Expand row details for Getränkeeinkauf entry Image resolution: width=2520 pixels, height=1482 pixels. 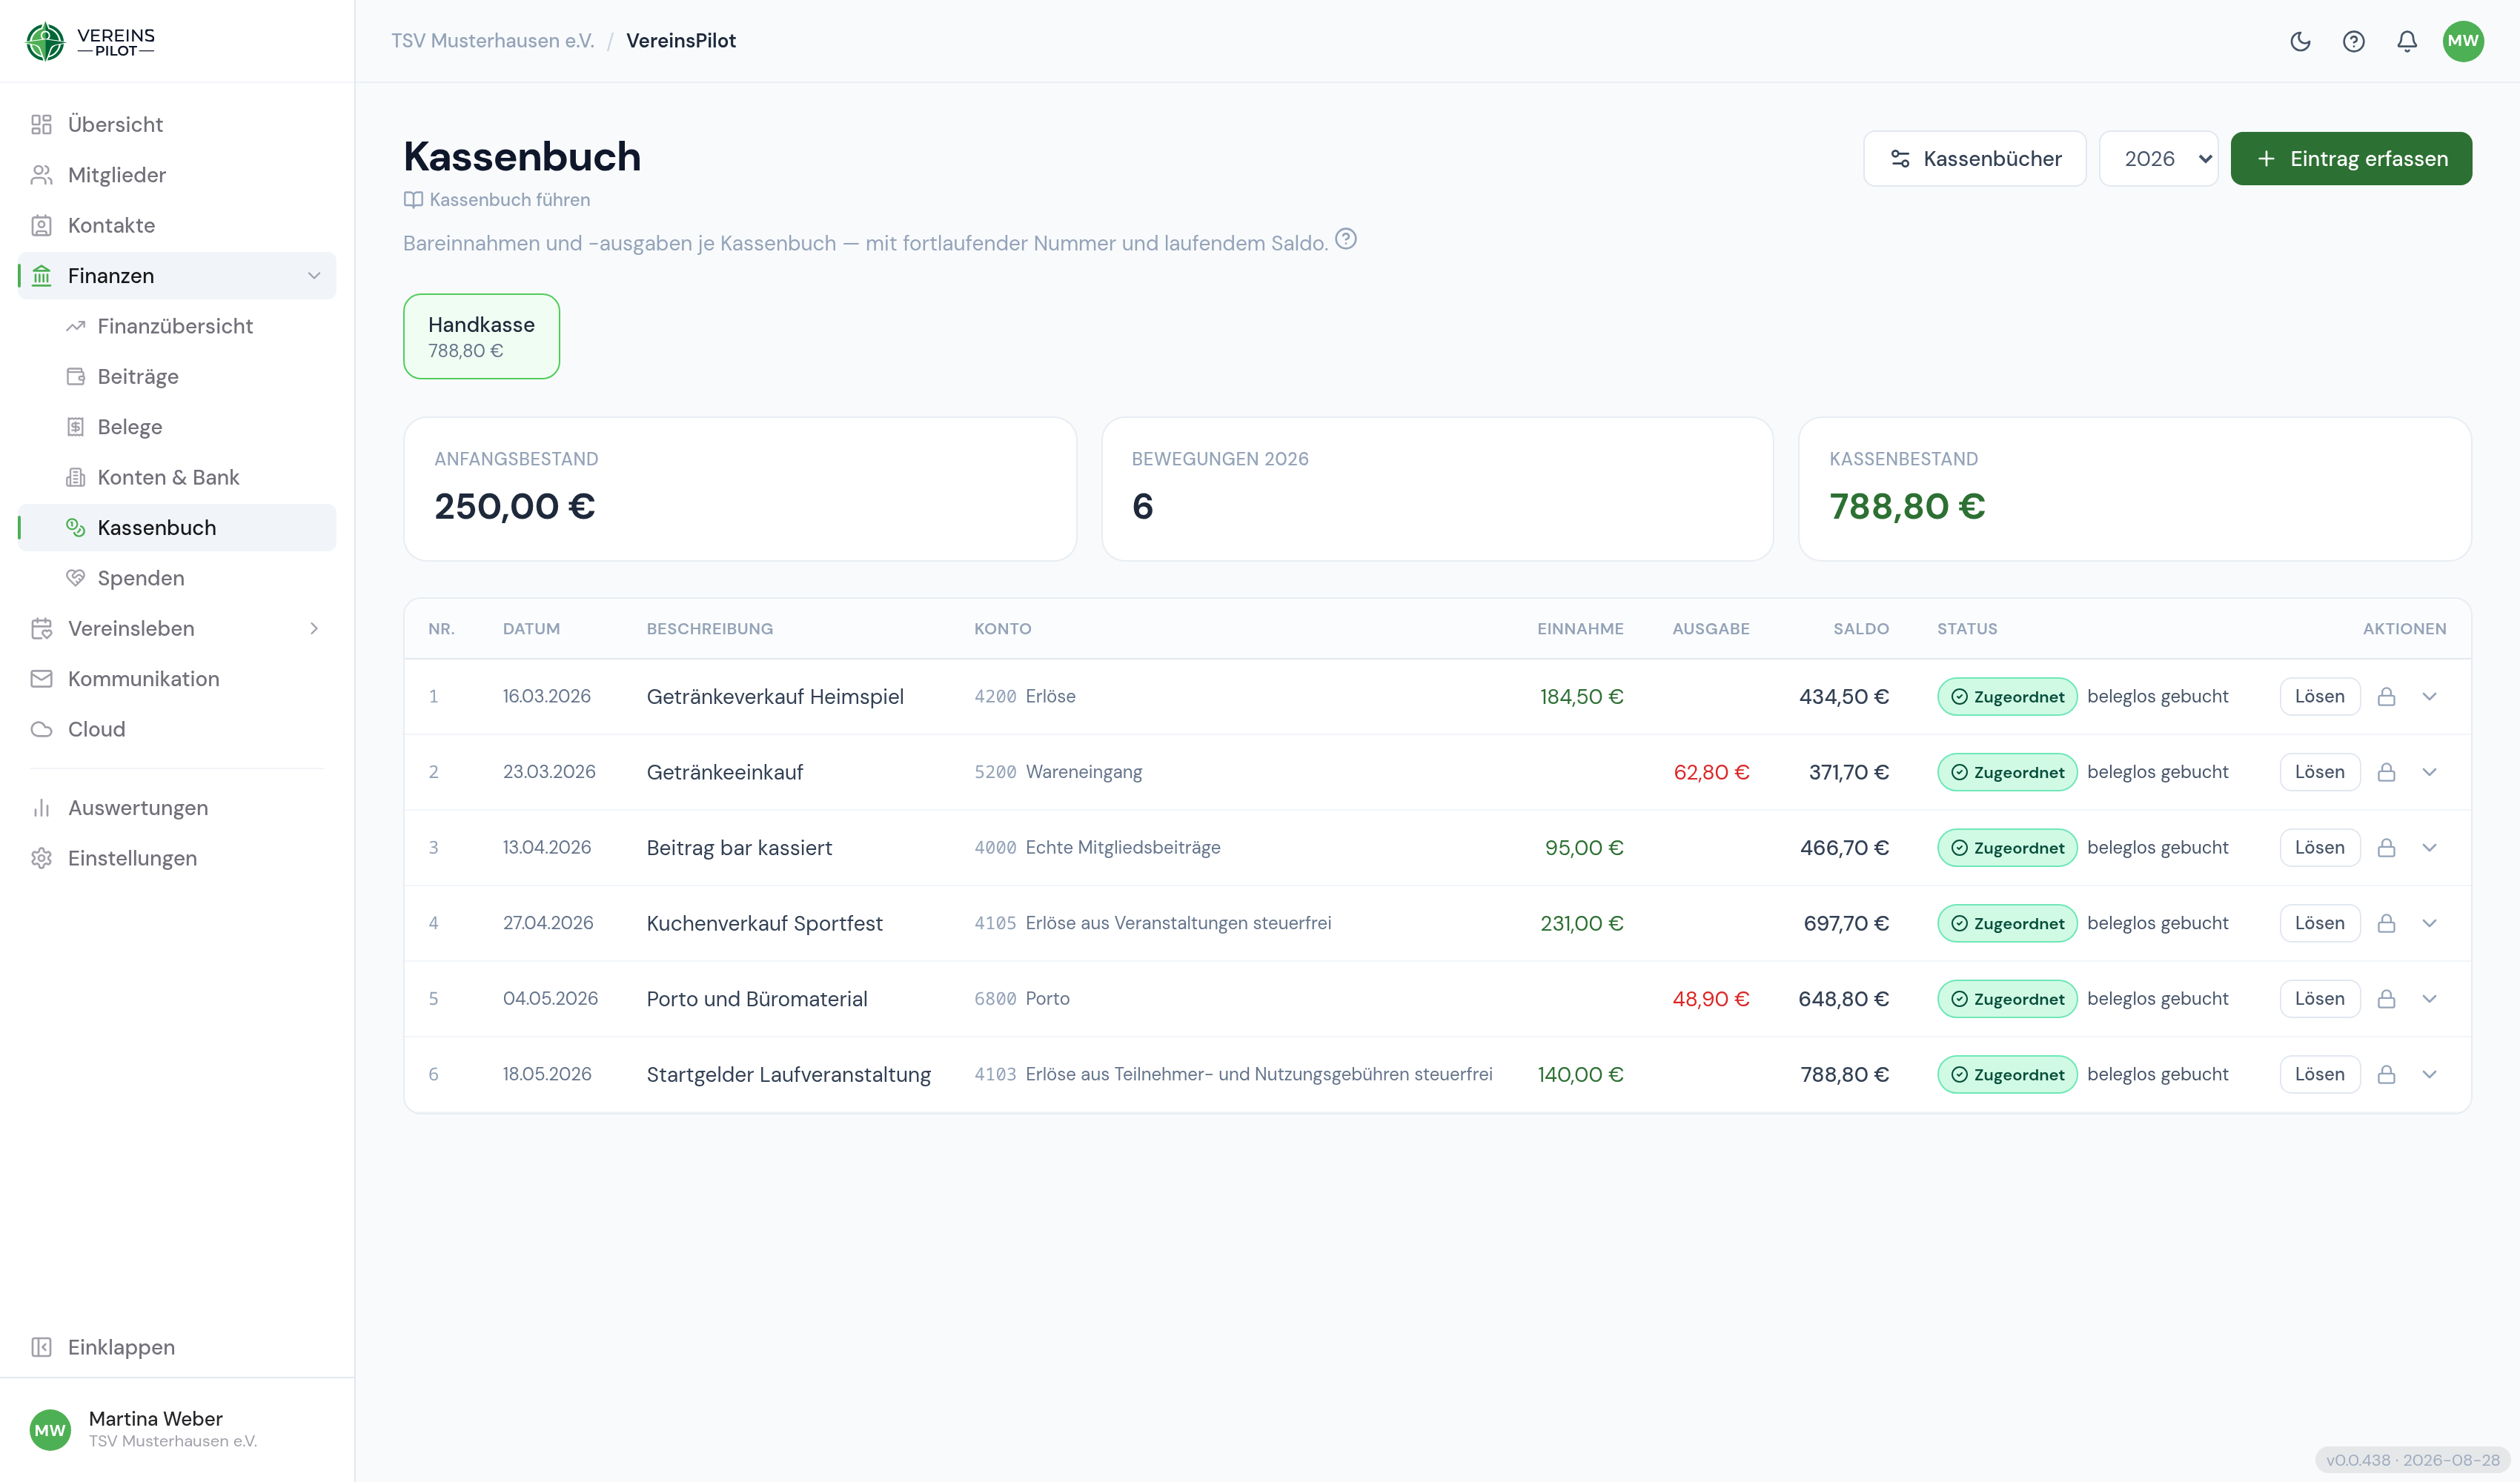[x=2429, y=771]
